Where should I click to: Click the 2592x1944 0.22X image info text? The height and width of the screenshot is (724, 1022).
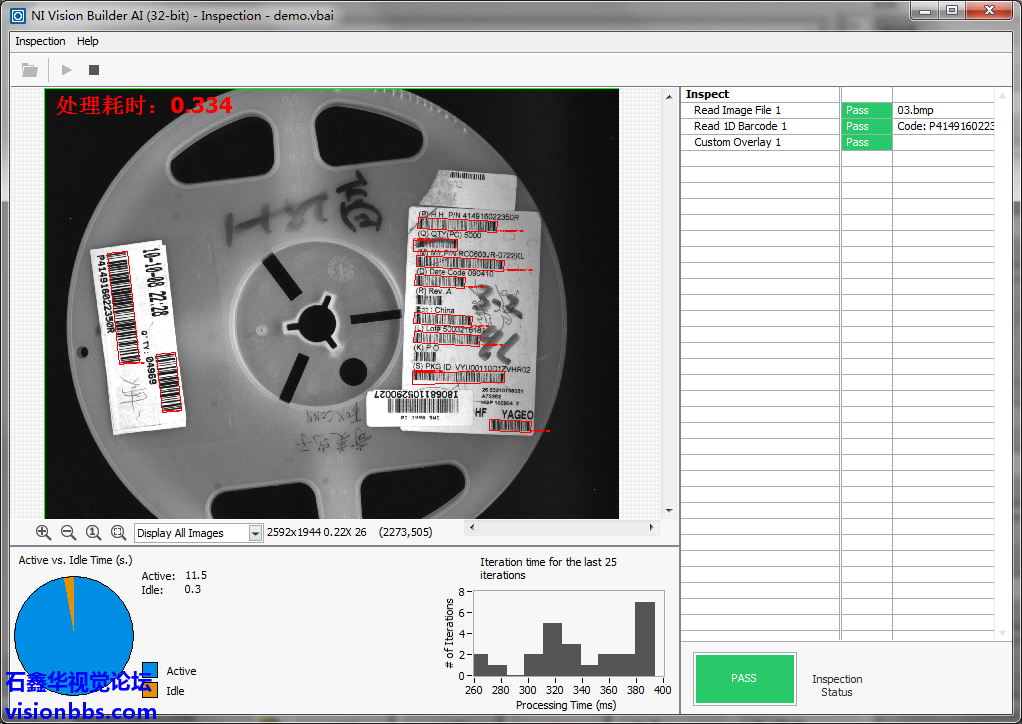tap(317, 532)
